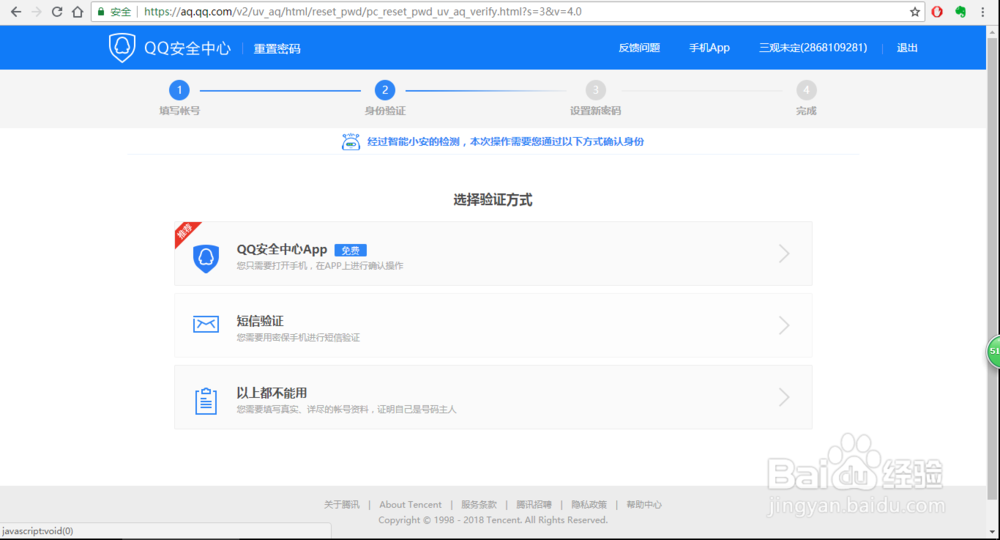The width and height of the screenshot is (1000, 540).
Task: Expand 以上都不能用 option chevron
Action: click(x=784, y=397)
